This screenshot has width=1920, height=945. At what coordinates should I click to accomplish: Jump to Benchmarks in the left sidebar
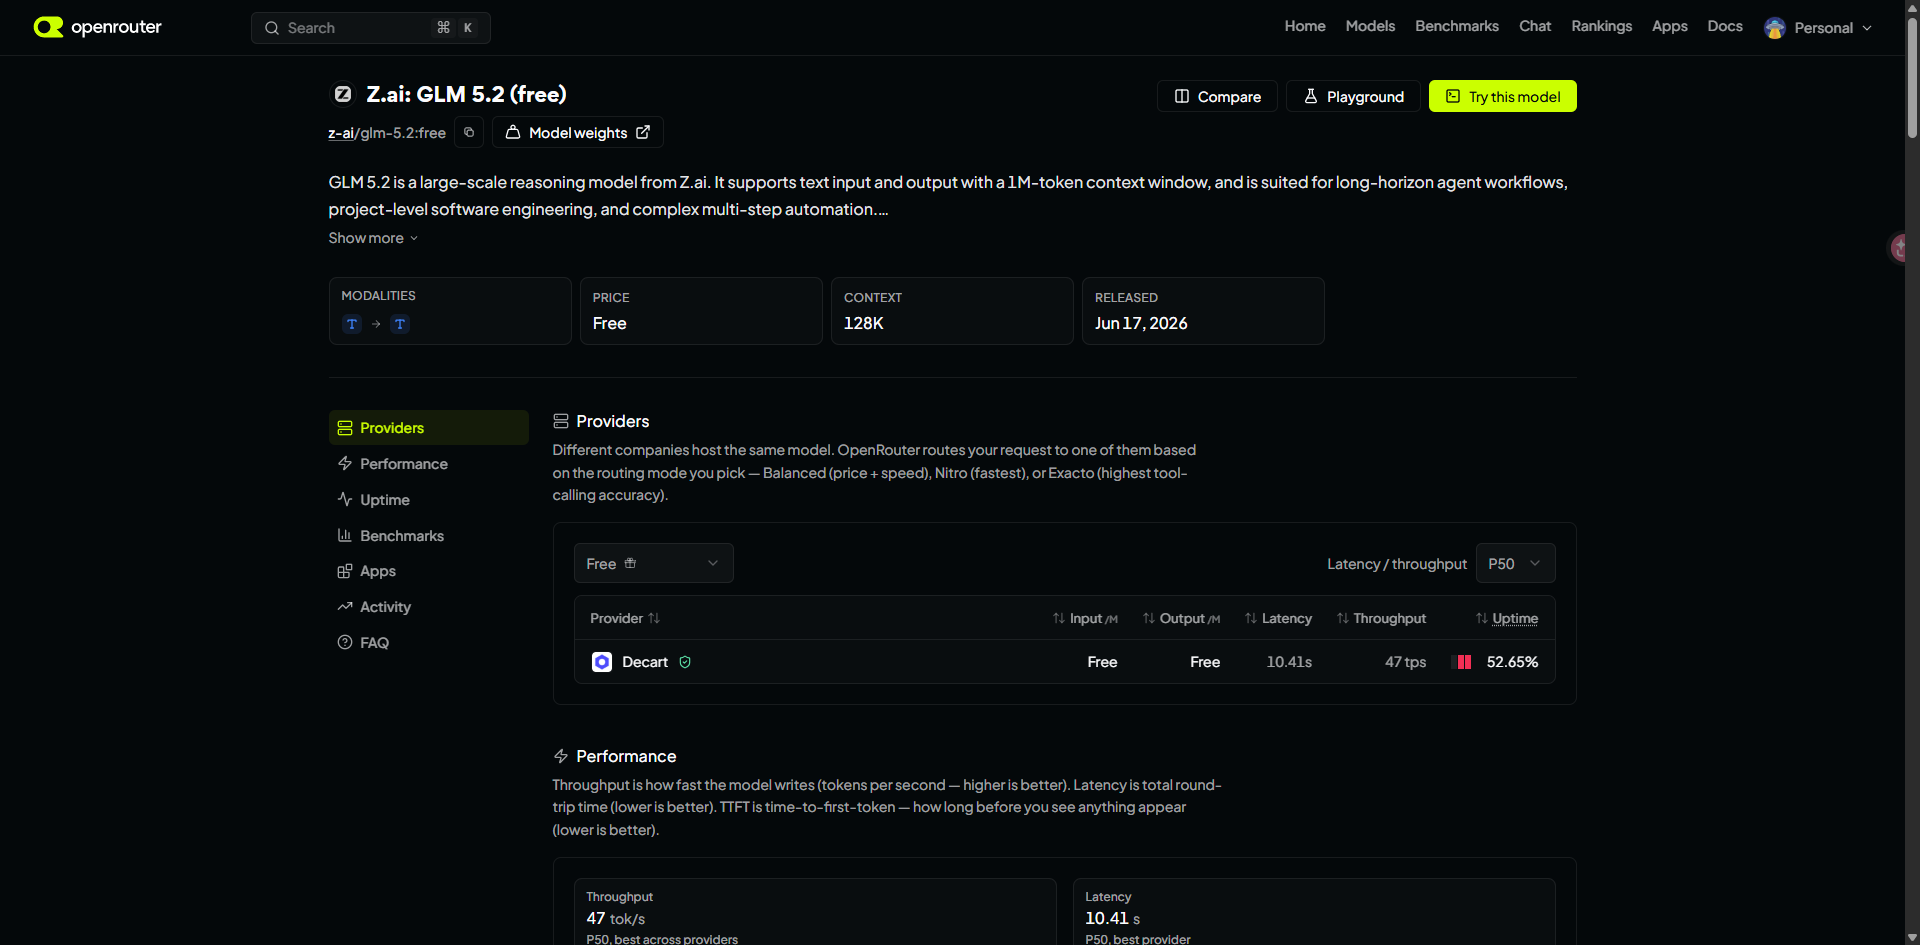click(429, 536)
